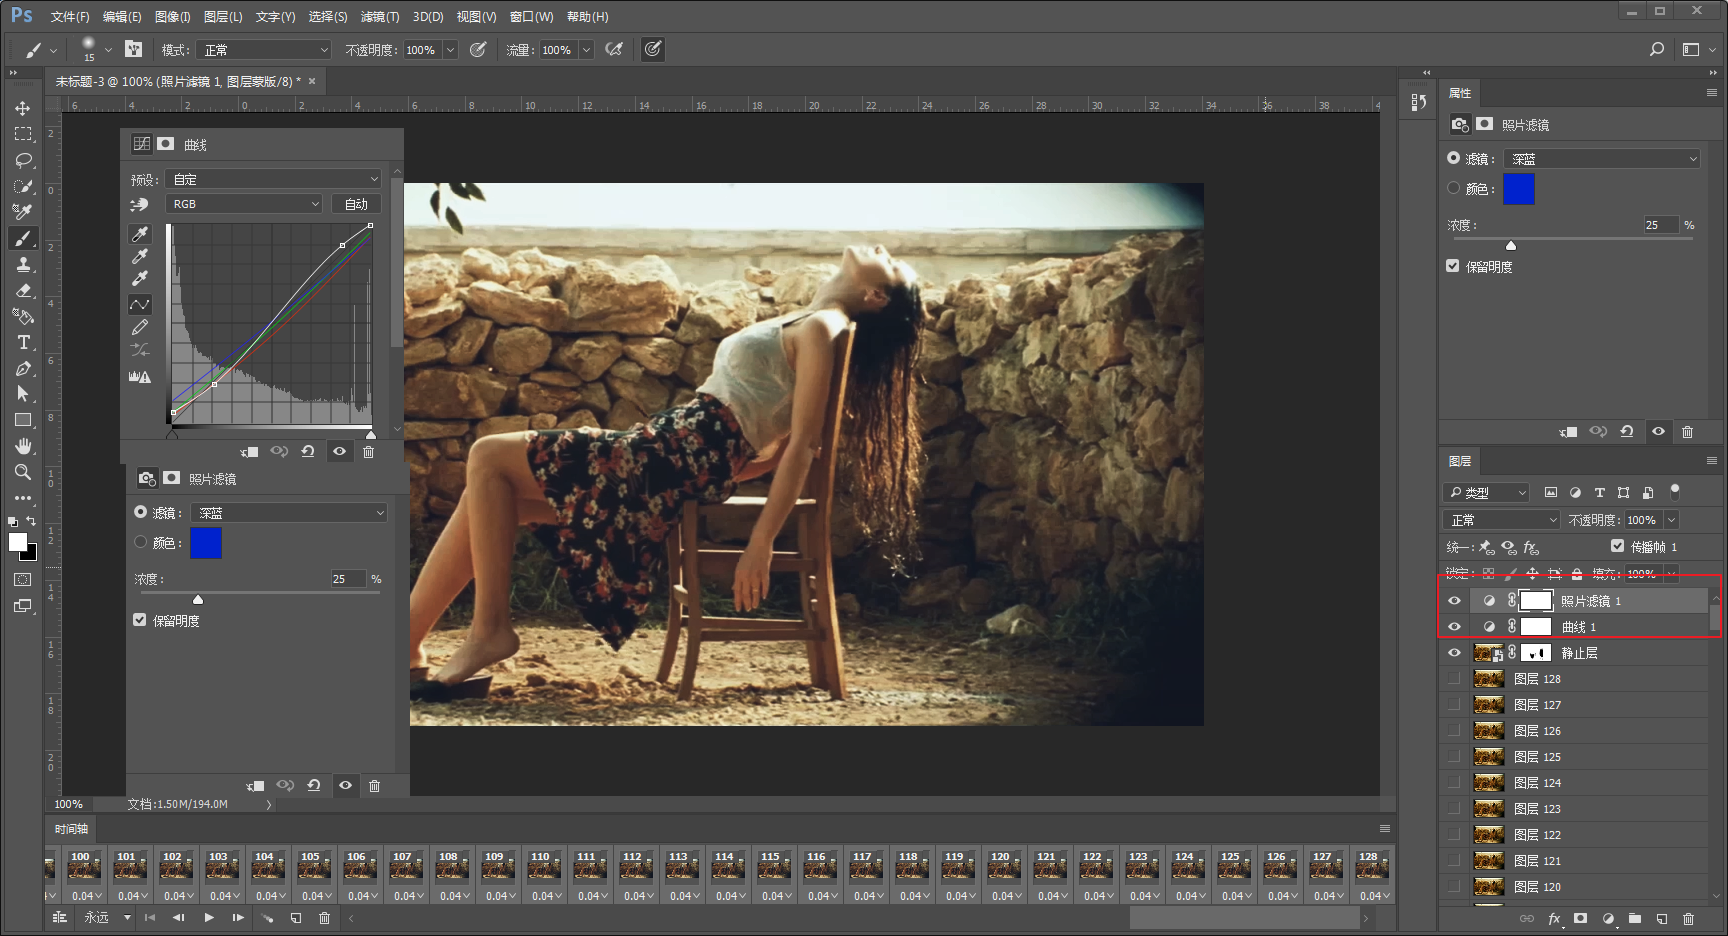
Task: Select the Clone Stamp tool
Action: pos(23,265)
